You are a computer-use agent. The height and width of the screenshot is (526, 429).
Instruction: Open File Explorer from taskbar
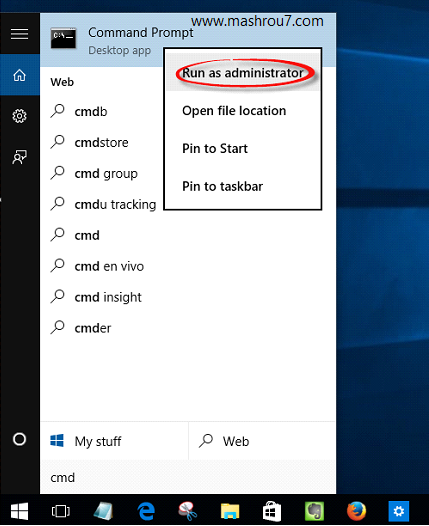point(230,511)
